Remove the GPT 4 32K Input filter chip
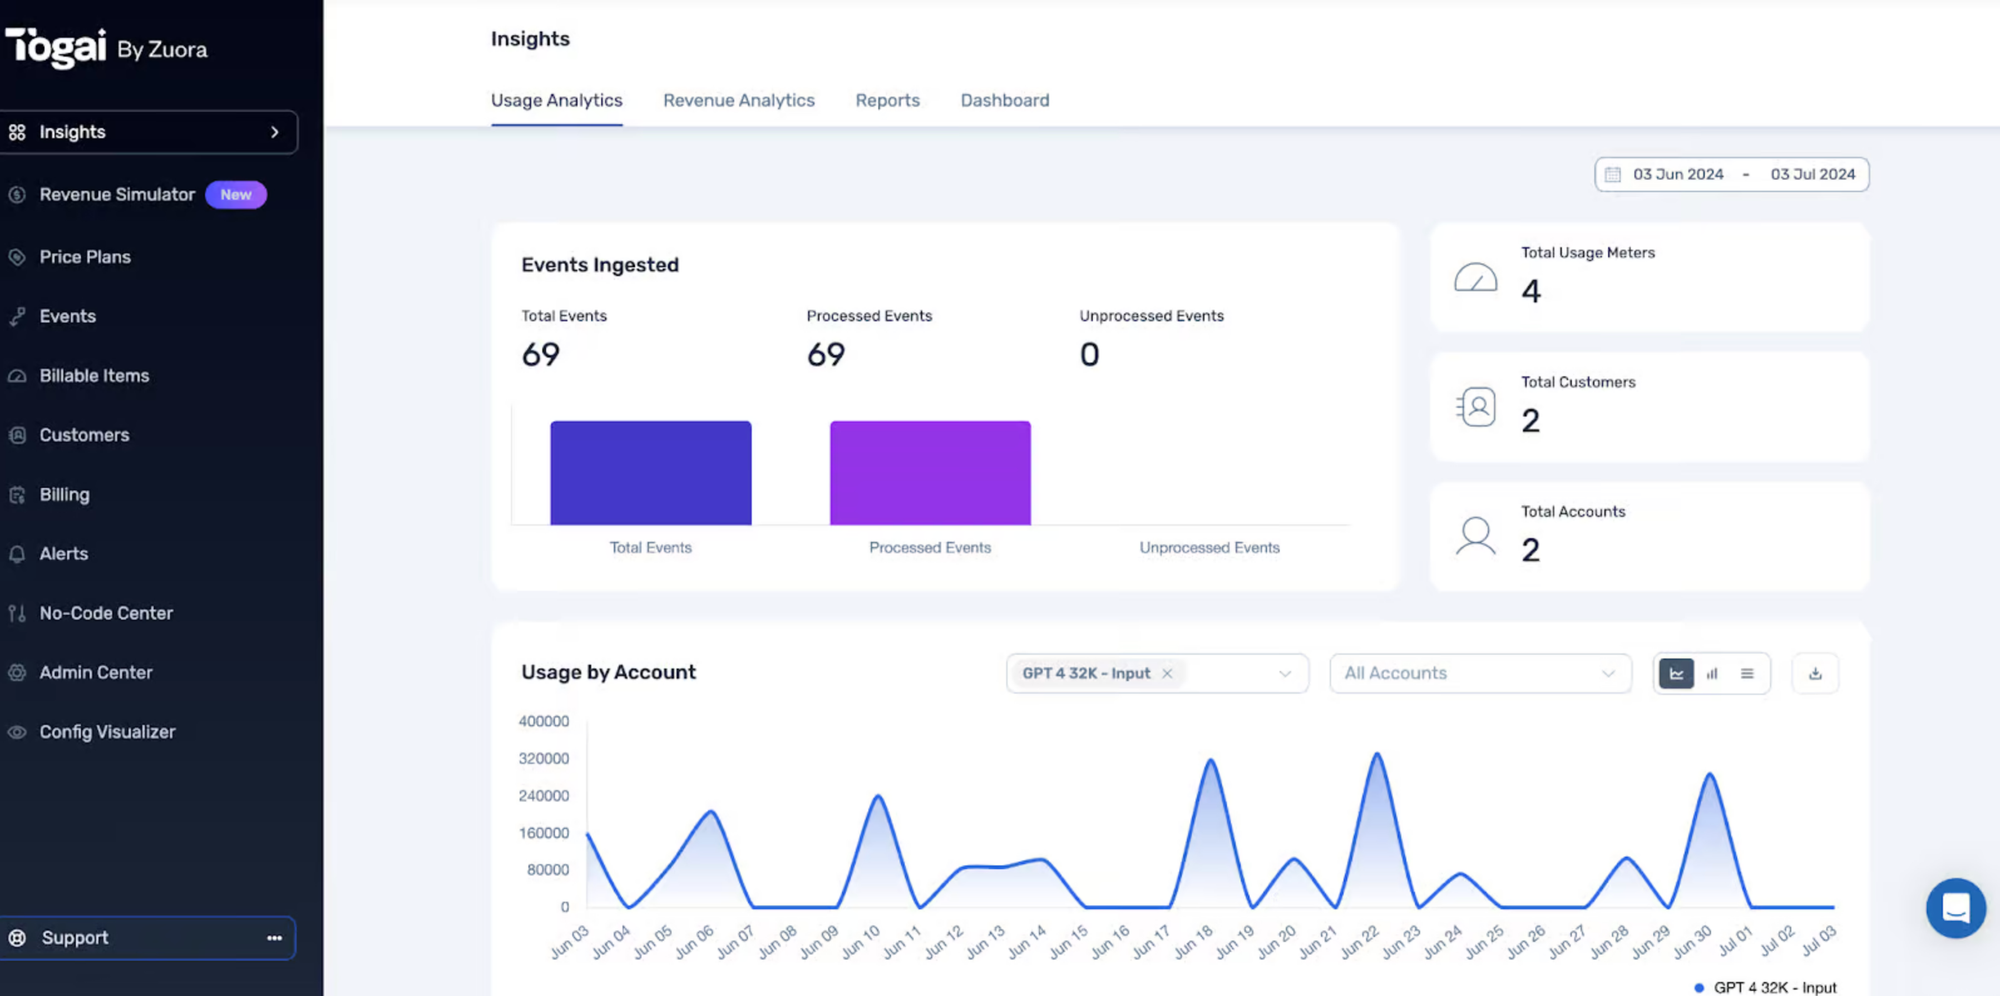Image resolution: width=2000 pixels, height=996 pixels. click(x=1167, y=673)
